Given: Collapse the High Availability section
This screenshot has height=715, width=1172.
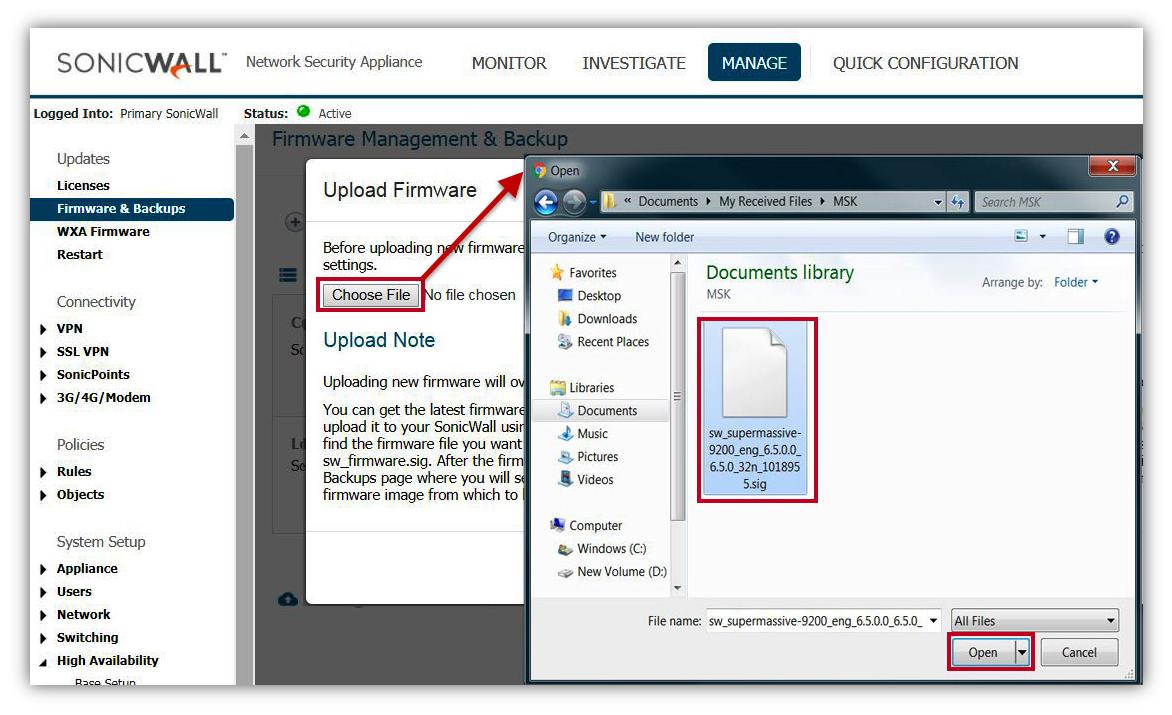Looking at the screenshot, I should click(43, 662).
